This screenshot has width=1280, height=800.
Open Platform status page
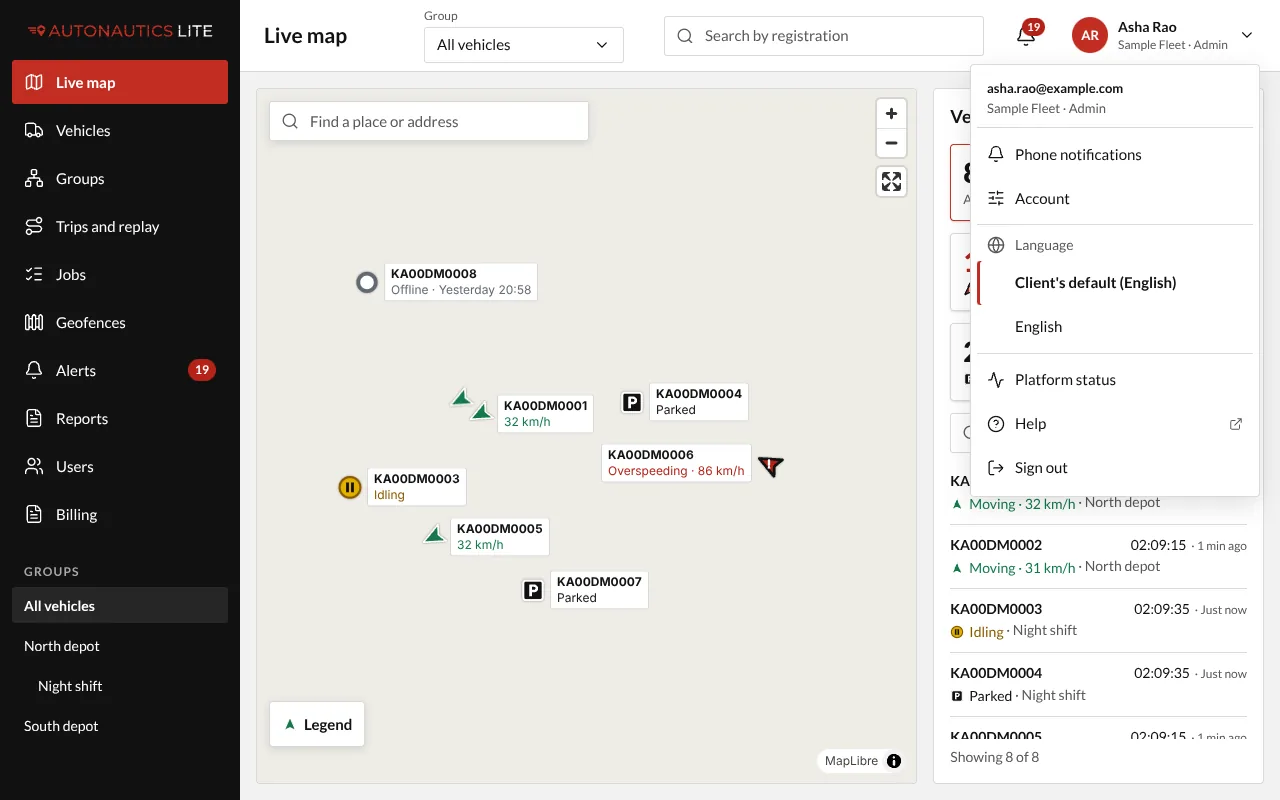click(1115, 380)
